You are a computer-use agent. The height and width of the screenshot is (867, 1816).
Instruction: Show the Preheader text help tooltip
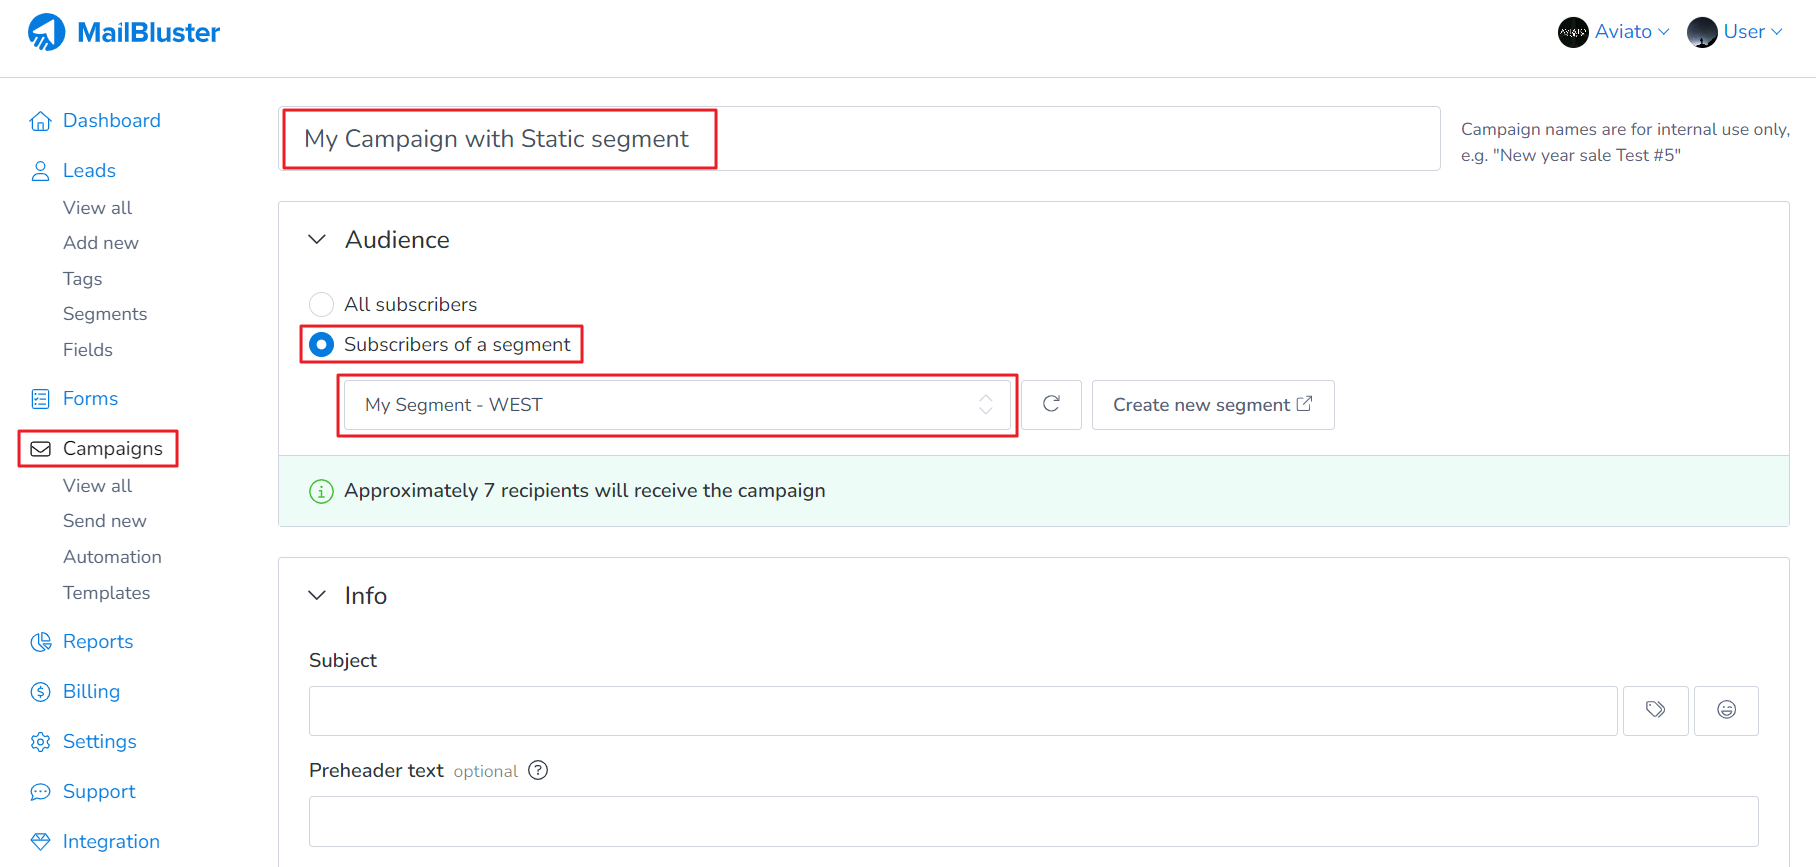pyautogui.click(x=538, y=770)
